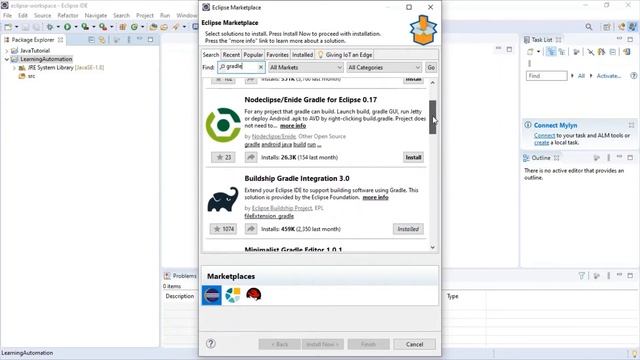Click the Buildship Gradle elephant logo
This screenshot has height=360, width=640.
(x=223, y=200)
